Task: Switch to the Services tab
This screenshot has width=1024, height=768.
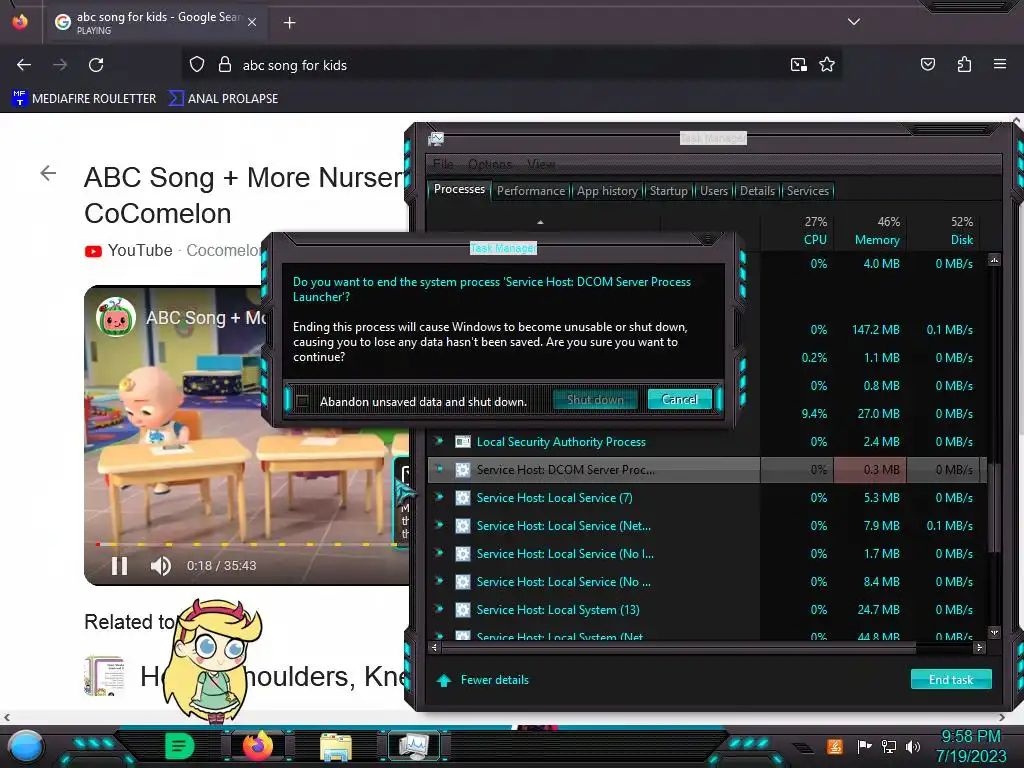Action: 808,191
